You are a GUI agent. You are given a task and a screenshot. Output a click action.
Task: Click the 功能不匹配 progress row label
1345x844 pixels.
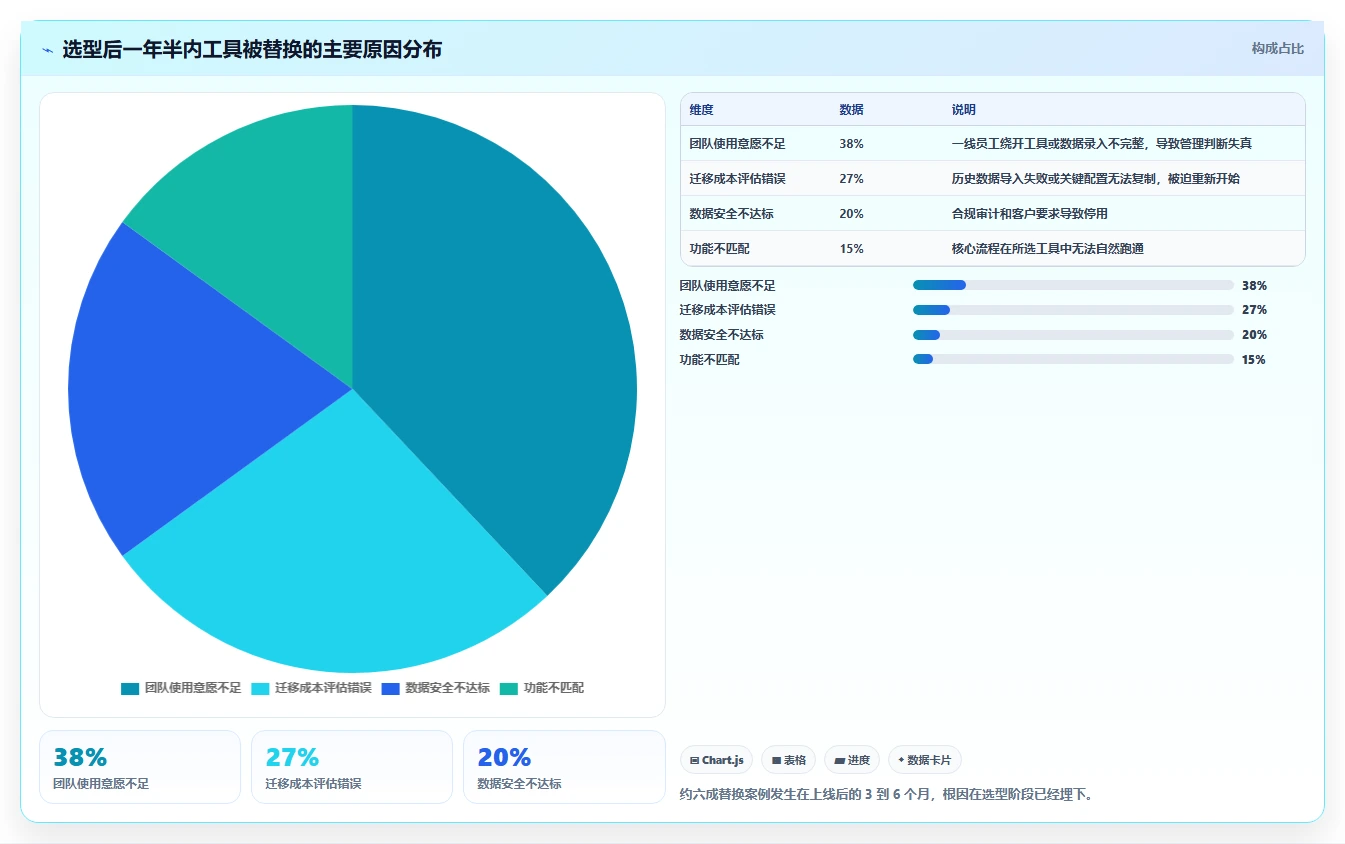point(710,360)
